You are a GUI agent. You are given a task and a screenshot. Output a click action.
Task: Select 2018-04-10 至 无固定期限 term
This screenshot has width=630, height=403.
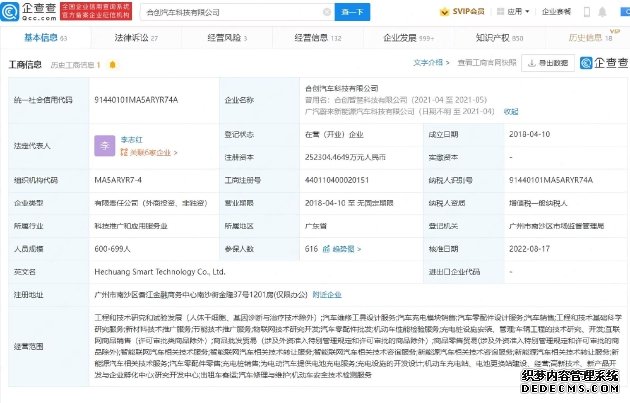click(349, 203)
